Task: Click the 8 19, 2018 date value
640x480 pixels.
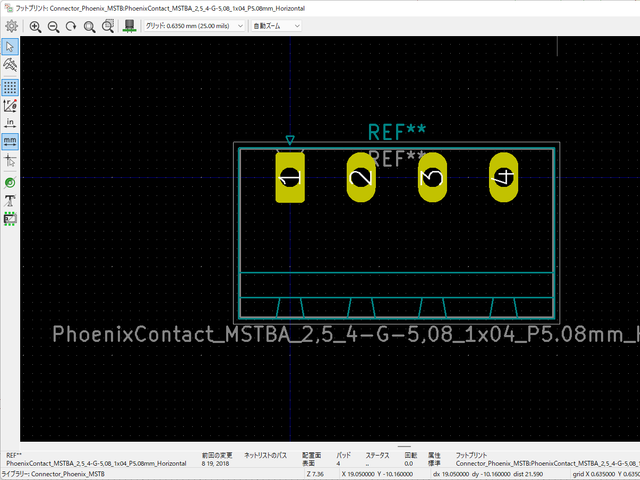Action: point(215,464)
